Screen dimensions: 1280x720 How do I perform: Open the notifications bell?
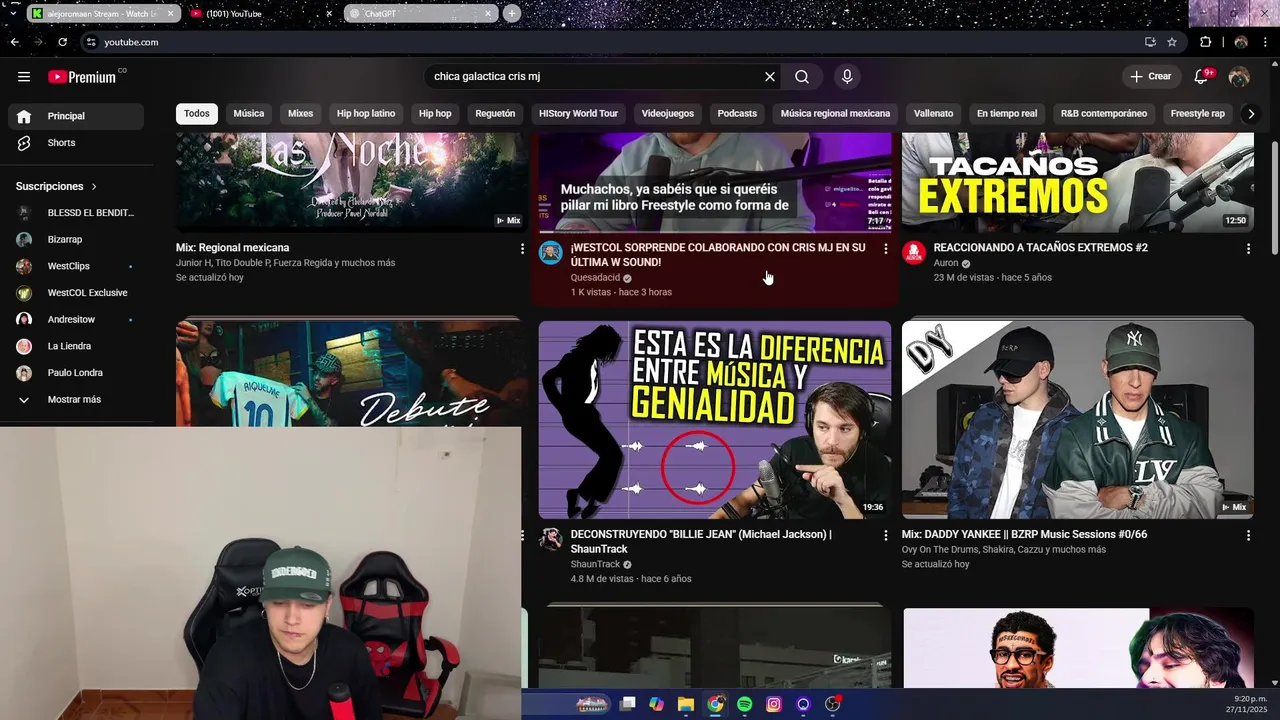(1201, 77)
